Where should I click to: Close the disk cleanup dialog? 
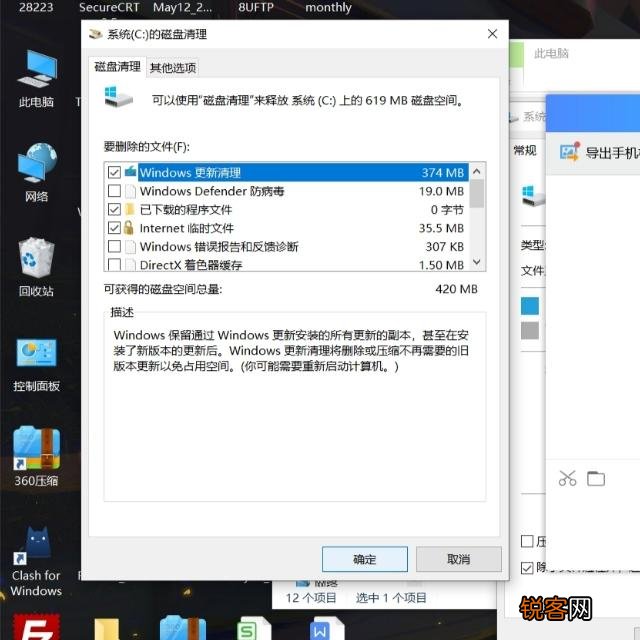click(x=492, y=34)
